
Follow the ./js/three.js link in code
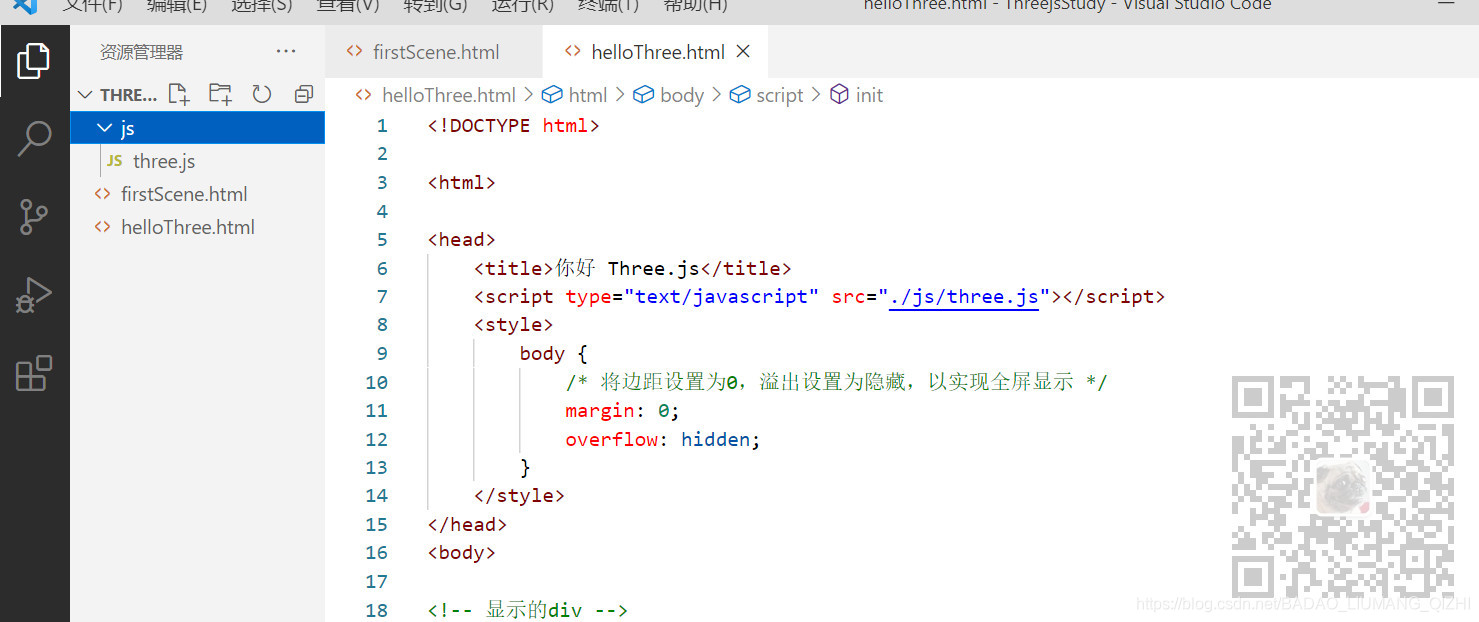click(x=963, y=296)
